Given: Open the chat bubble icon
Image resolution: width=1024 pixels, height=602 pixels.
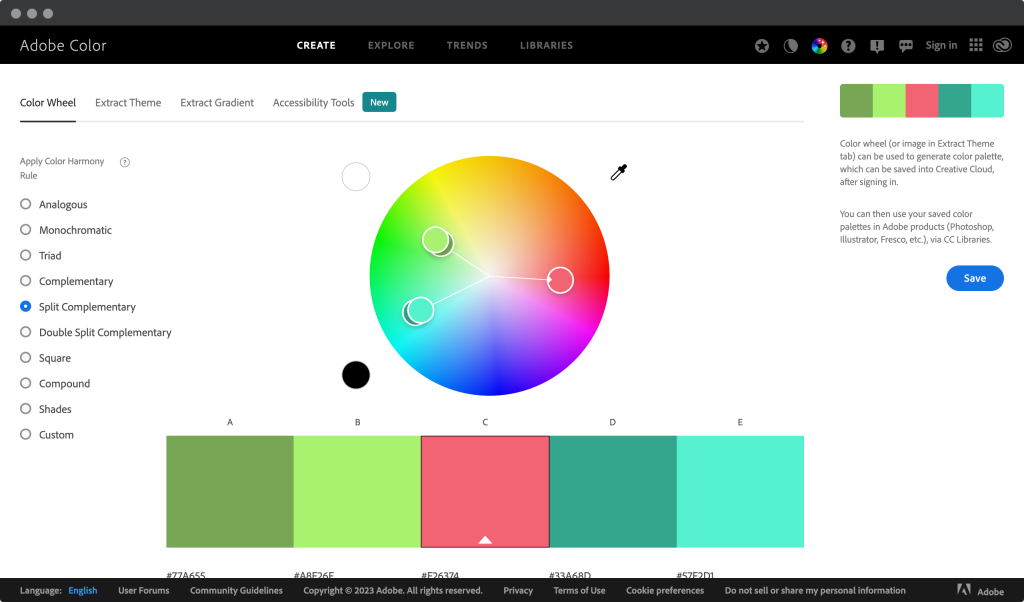Looking at the screenshot, I should point(905,45).
